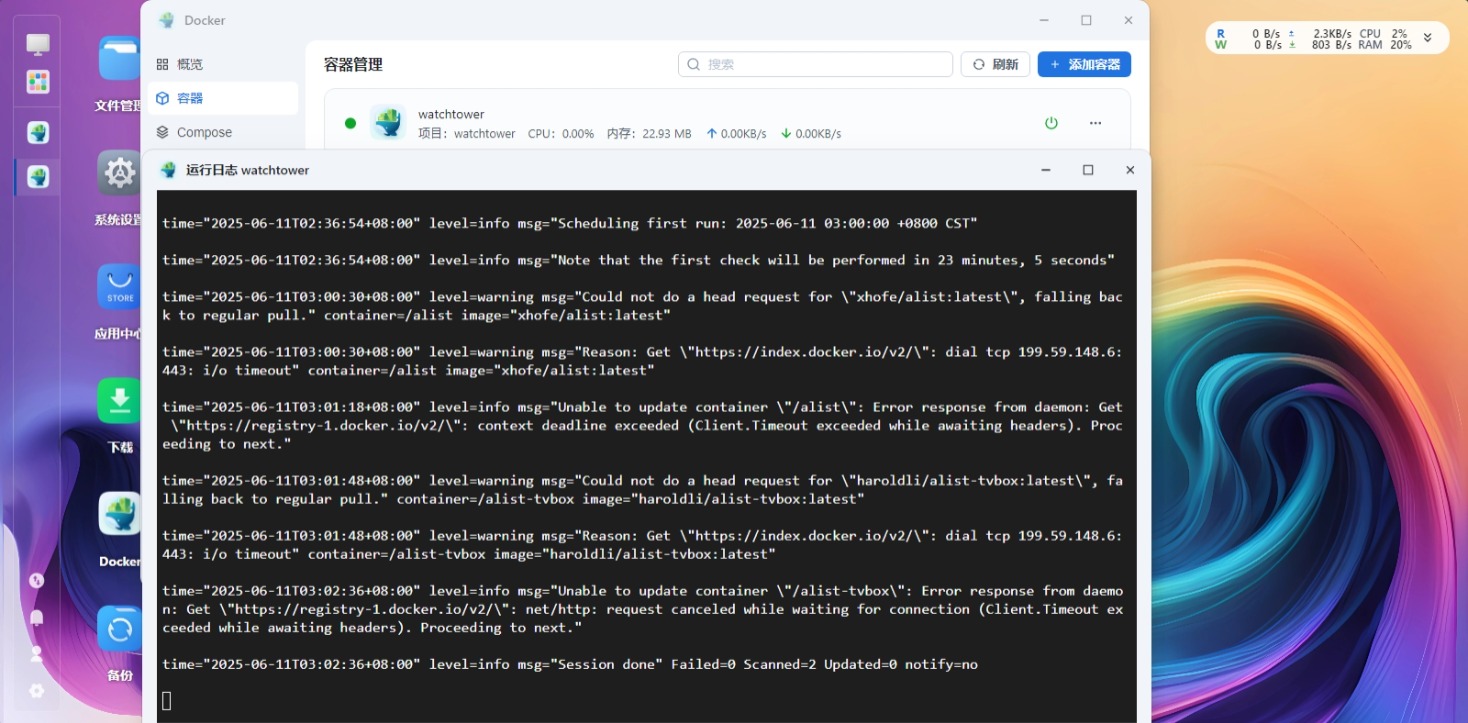Open the watchtower container three-dot menu
This screenshot has width=1468, height=723.
tap(1095, 123)
